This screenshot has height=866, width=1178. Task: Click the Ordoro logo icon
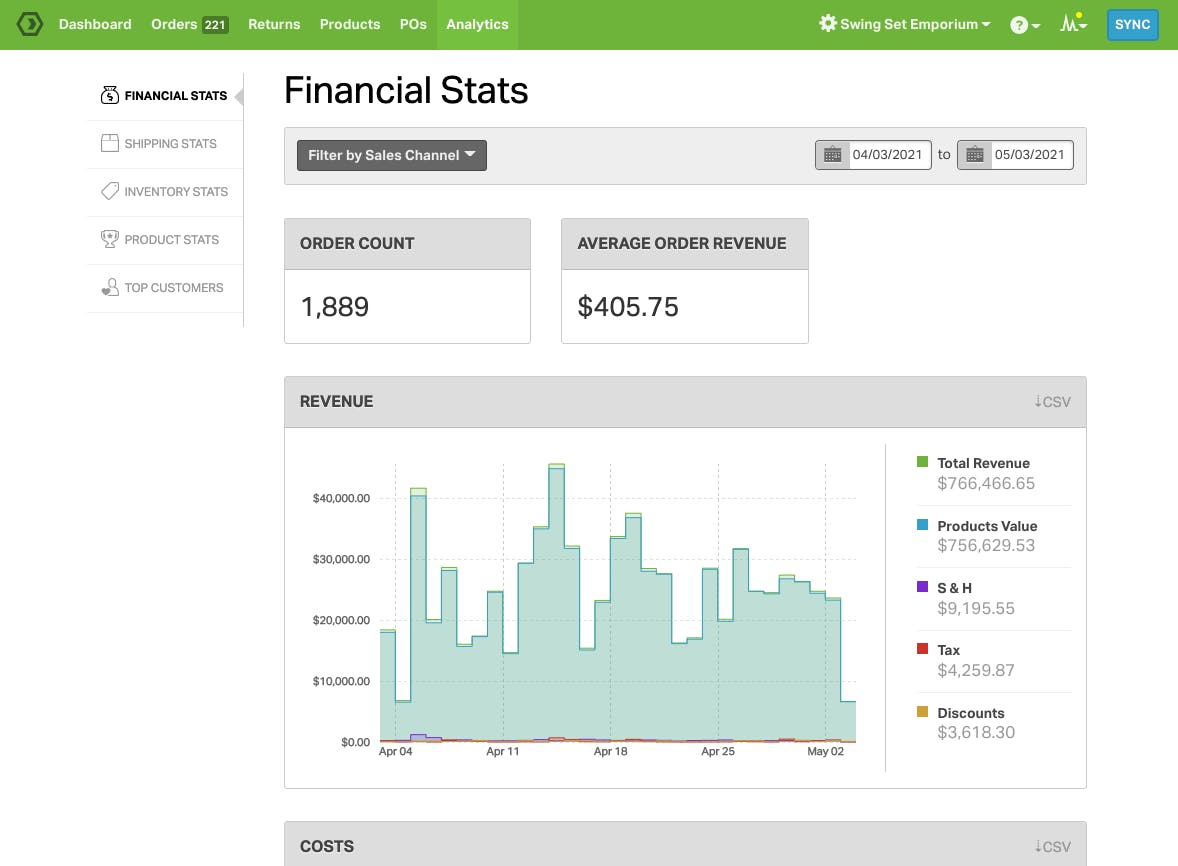tap(30, 24)
